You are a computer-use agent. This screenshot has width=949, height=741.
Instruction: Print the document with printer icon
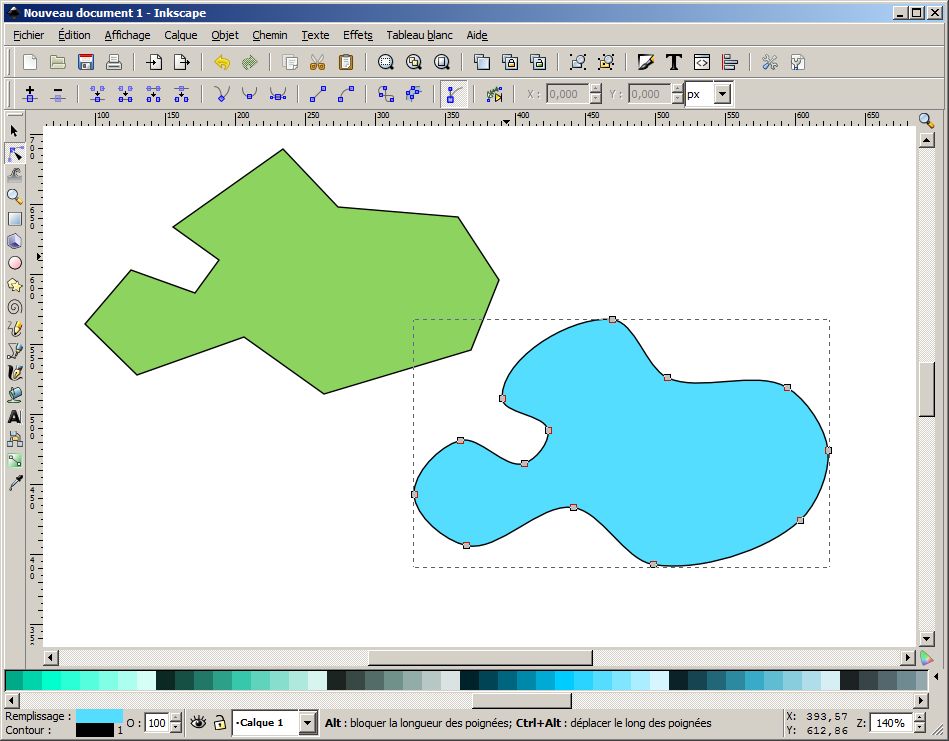click(x=114, y=62)
